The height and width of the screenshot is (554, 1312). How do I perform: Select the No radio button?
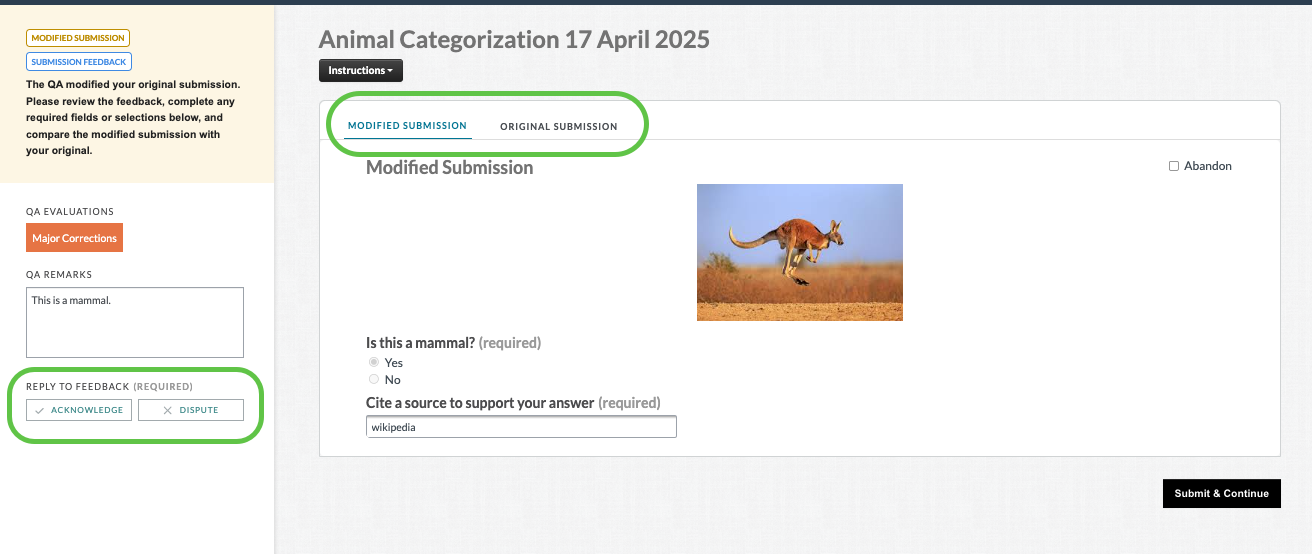[374, 379]
